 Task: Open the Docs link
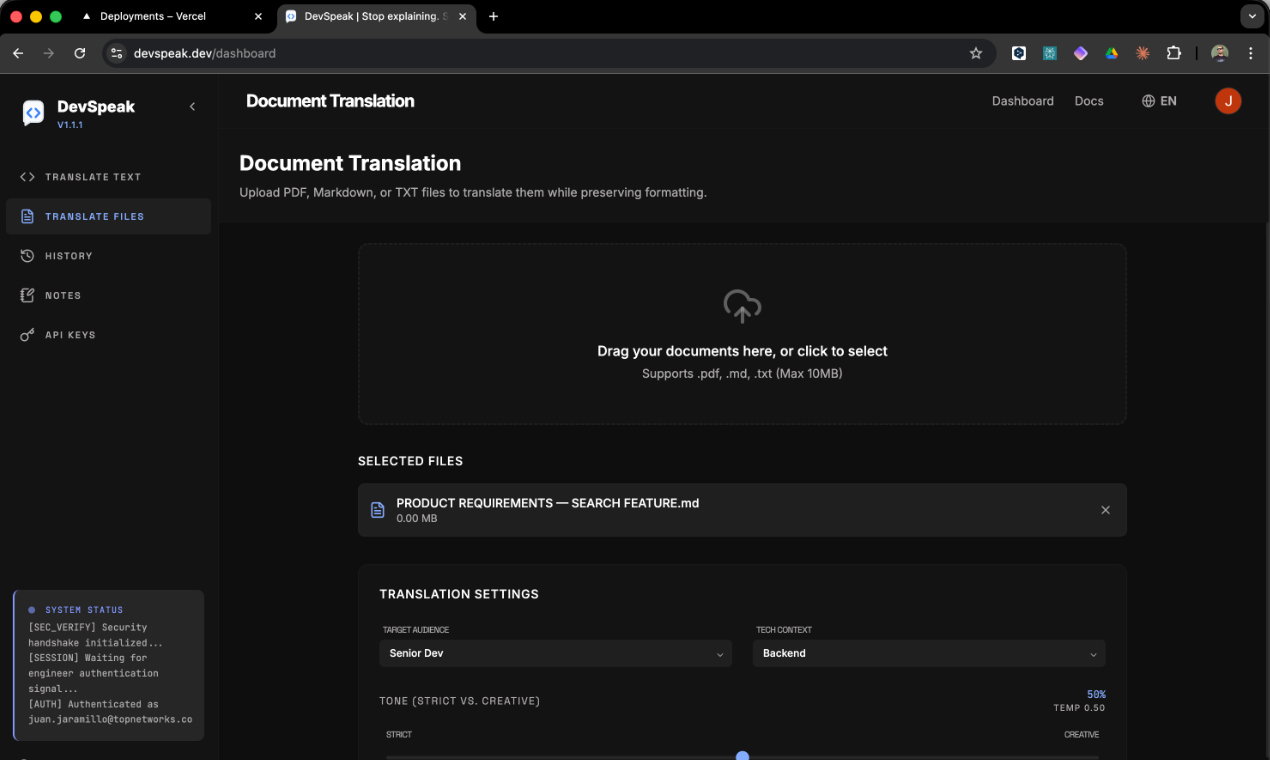1089,101
